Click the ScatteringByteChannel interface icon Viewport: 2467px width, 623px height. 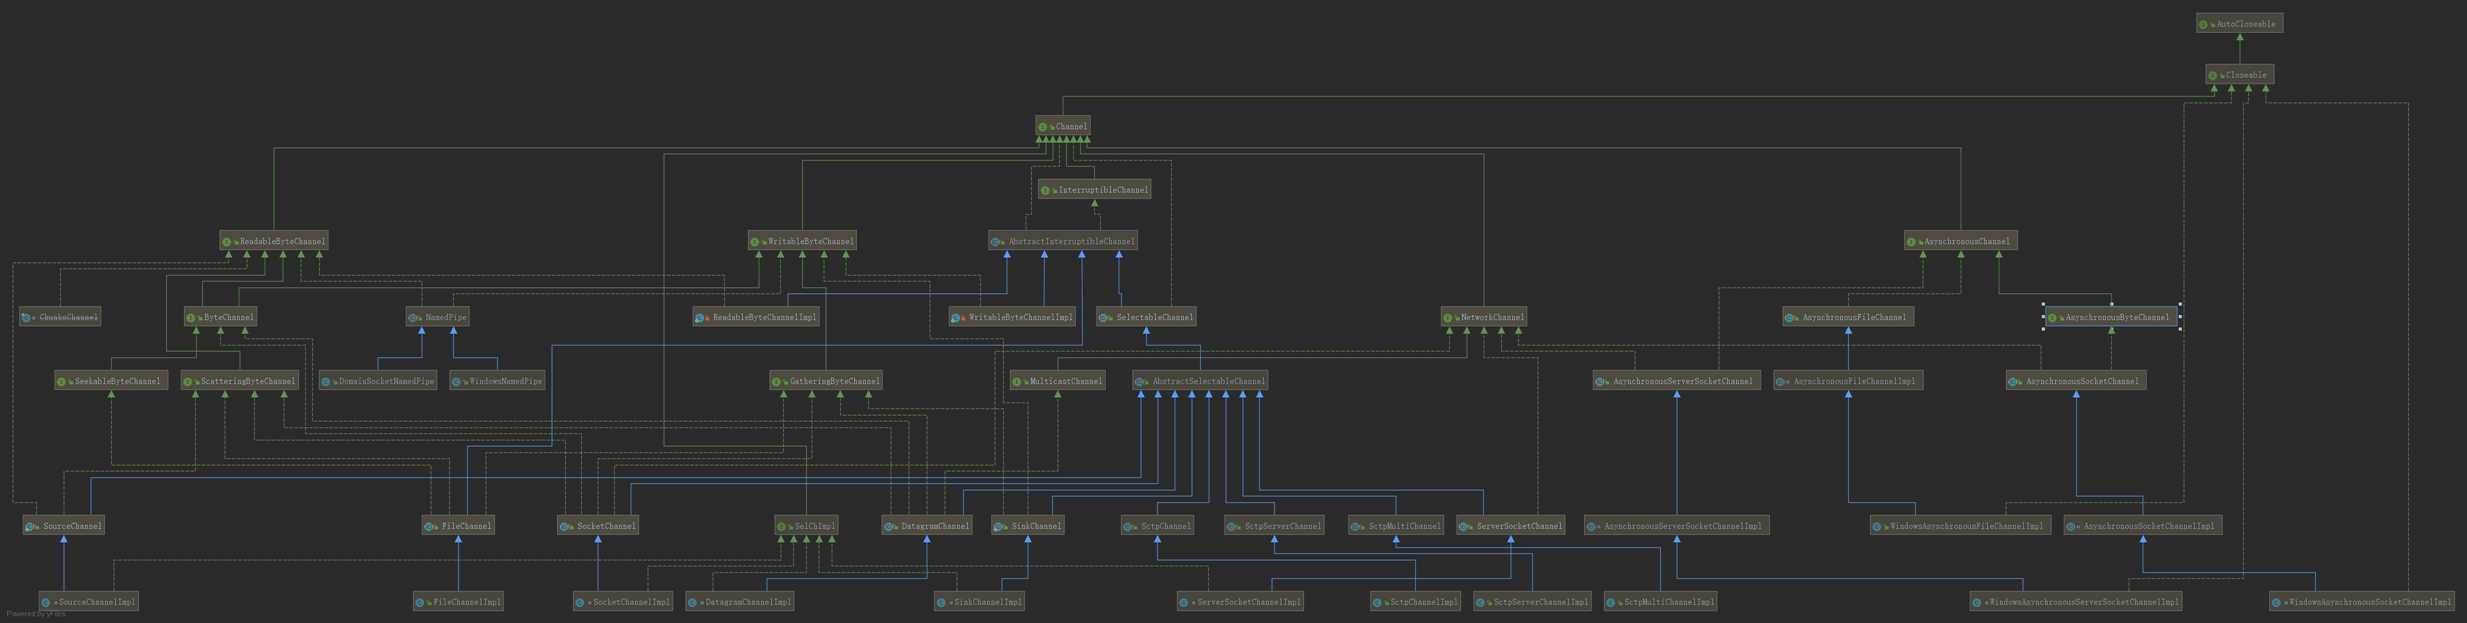(188, 382)
